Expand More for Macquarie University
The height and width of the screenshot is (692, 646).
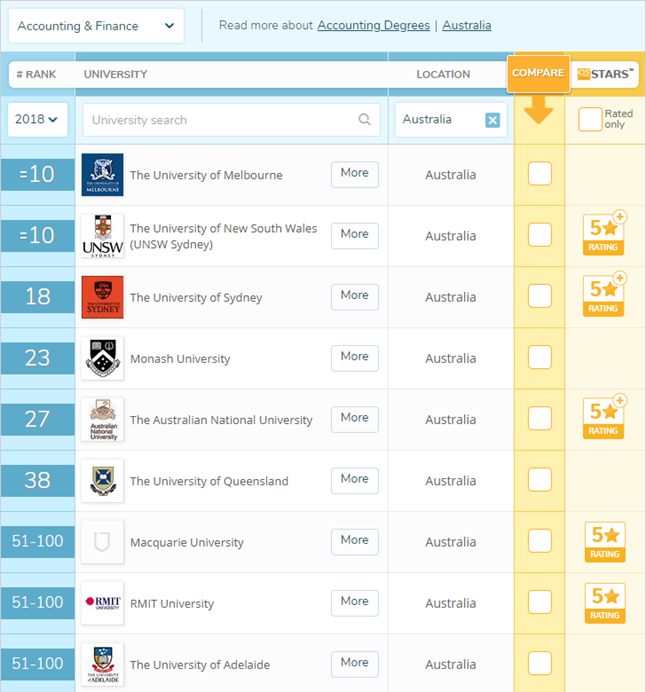[x=355, y=541]
